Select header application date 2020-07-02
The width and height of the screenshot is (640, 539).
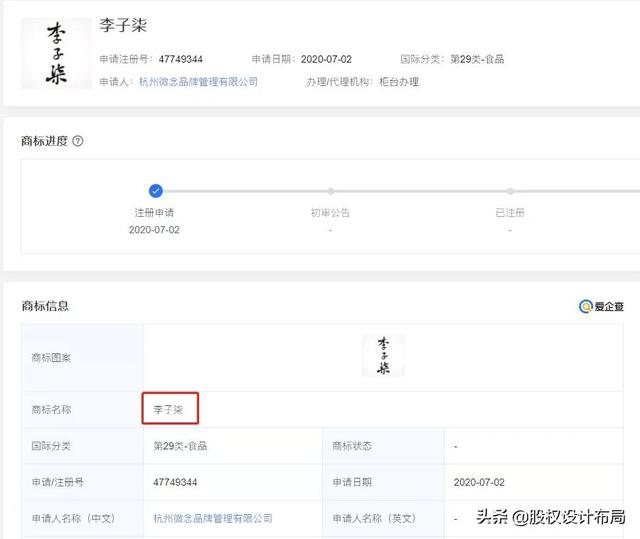pyautogui.click(x=326, y=60)
